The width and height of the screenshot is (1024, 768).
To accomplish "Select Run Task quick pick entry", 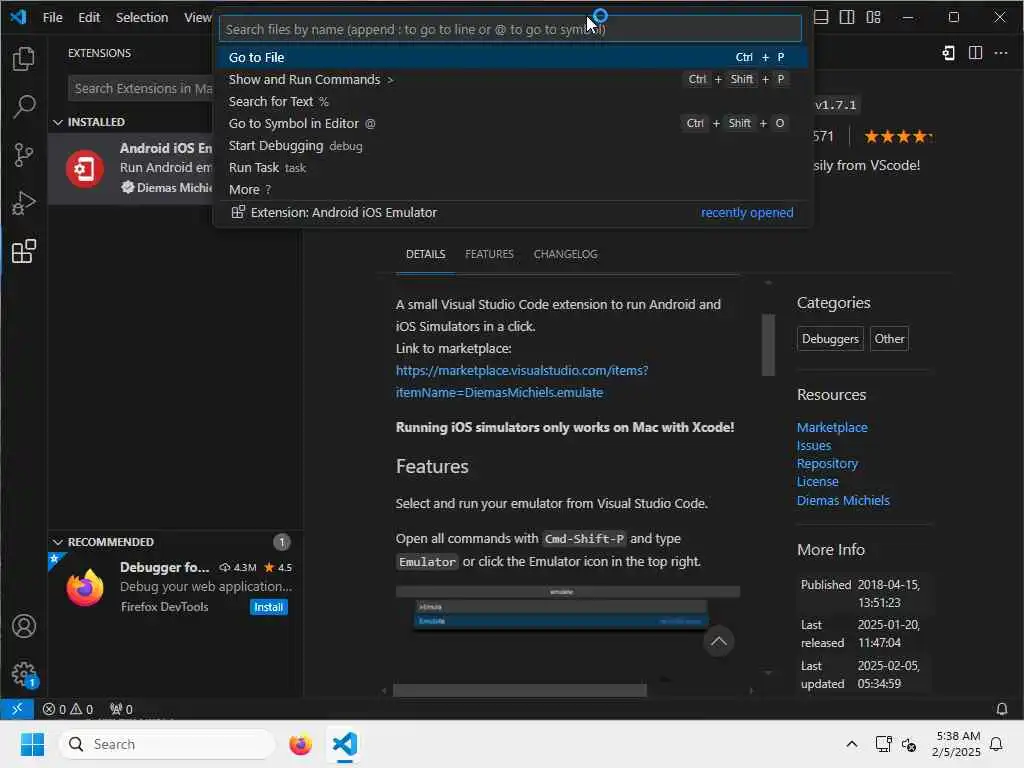I will click(511, 168).
